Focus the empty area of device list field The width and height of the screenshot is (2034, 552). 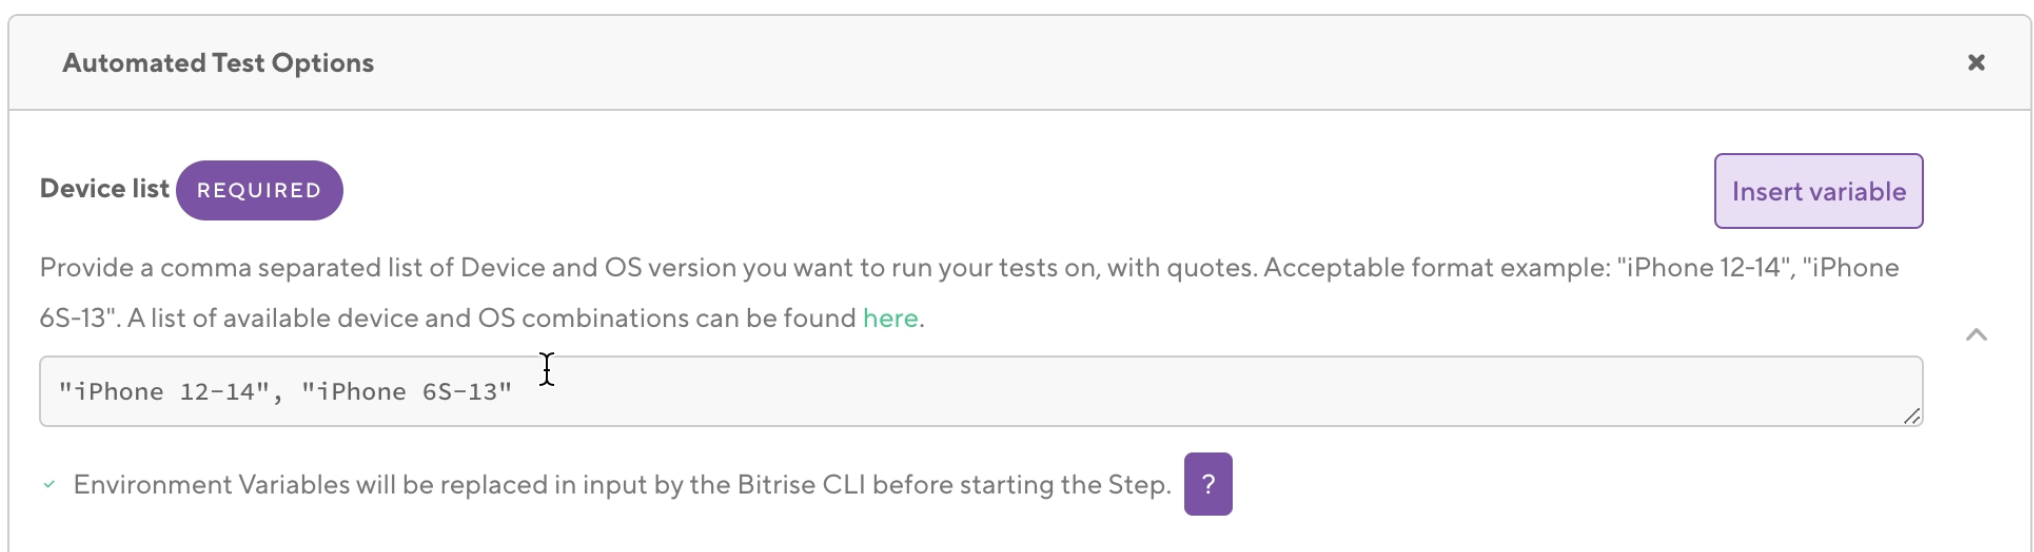point(1200,392)
